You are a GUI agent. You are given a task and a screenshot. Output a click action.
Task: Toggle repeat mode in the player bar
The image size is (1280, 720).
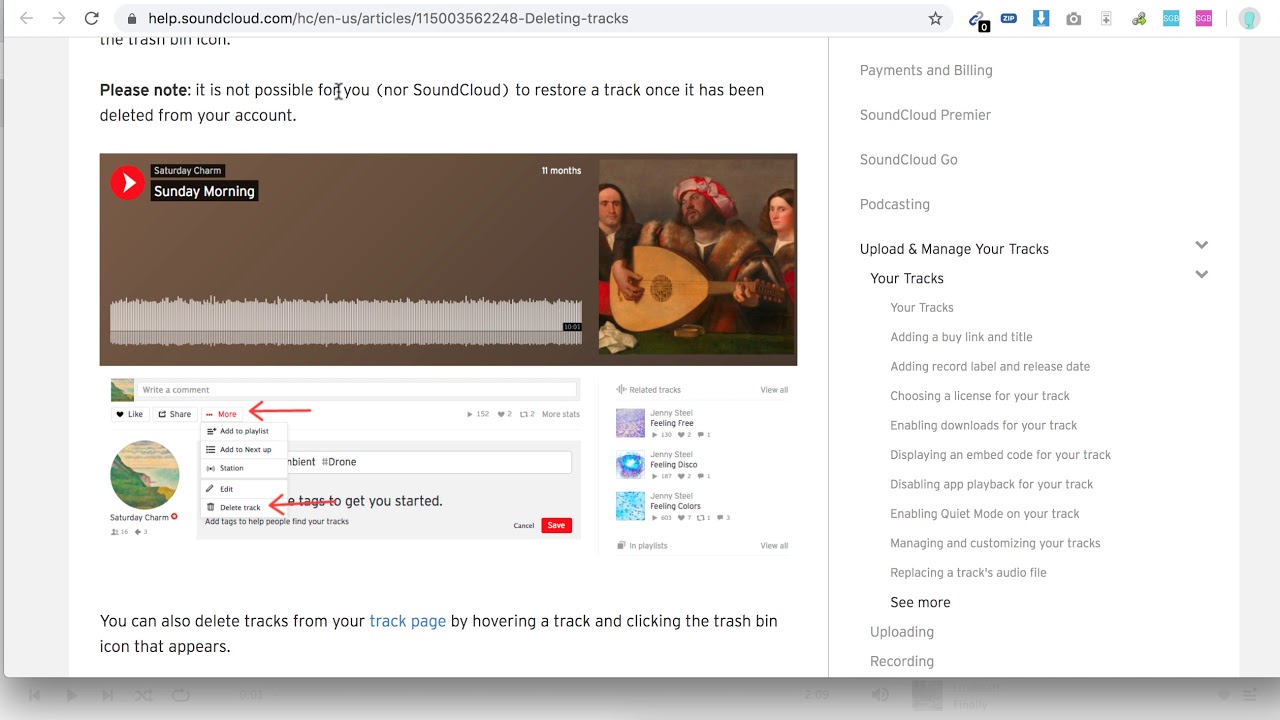[x=180, y=694]
